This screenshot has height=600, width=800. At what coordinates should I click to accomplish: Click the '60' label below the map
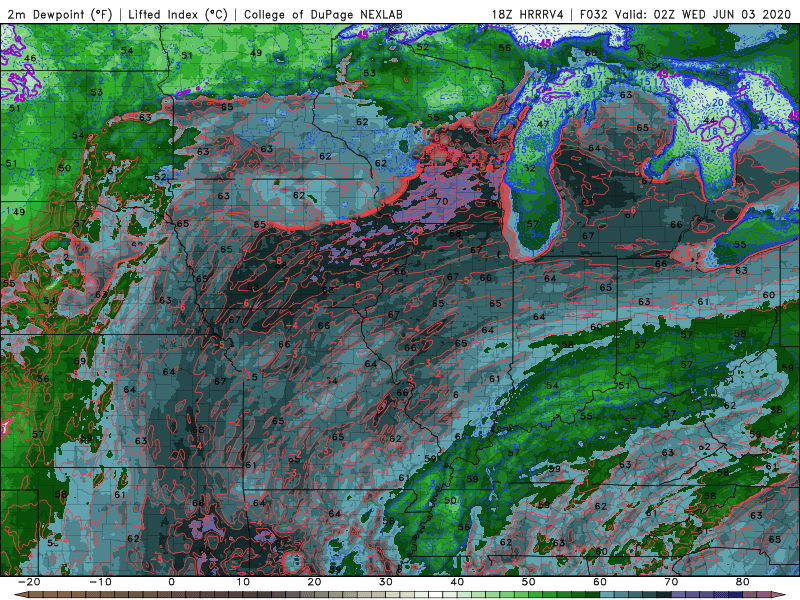(x=600, y=582)
